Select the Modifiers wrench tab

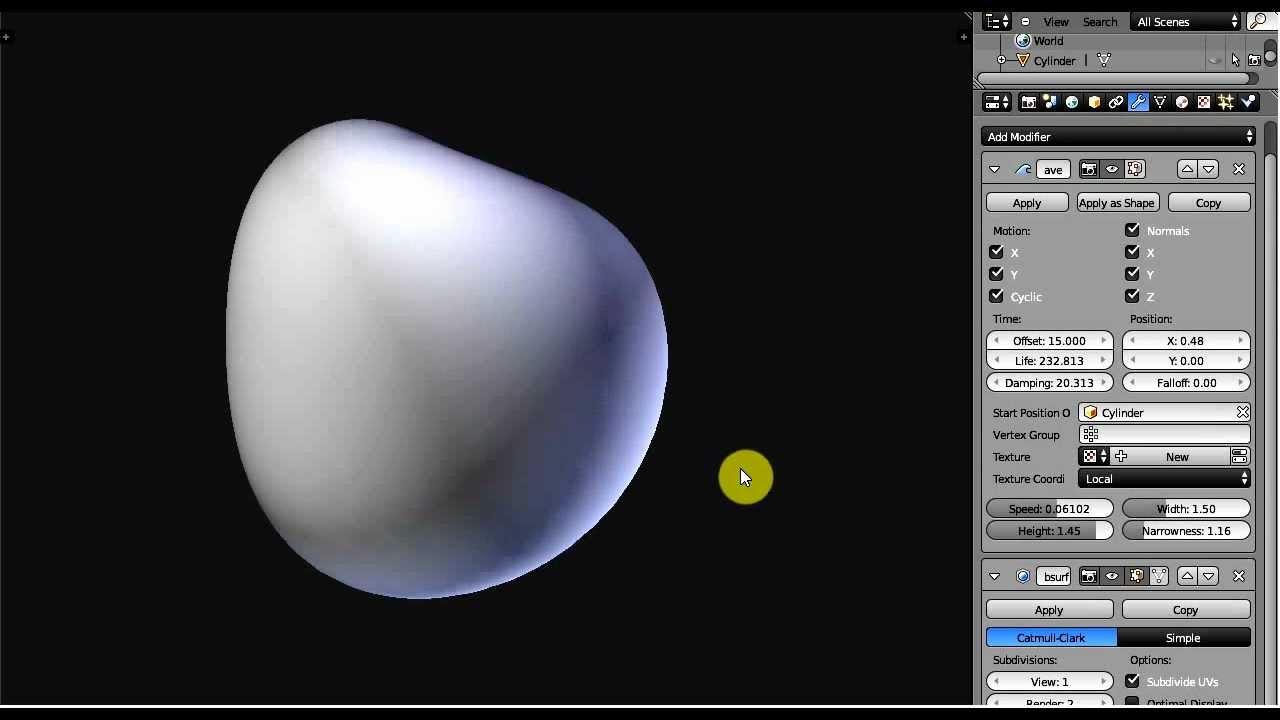(x=1138, y=102)
